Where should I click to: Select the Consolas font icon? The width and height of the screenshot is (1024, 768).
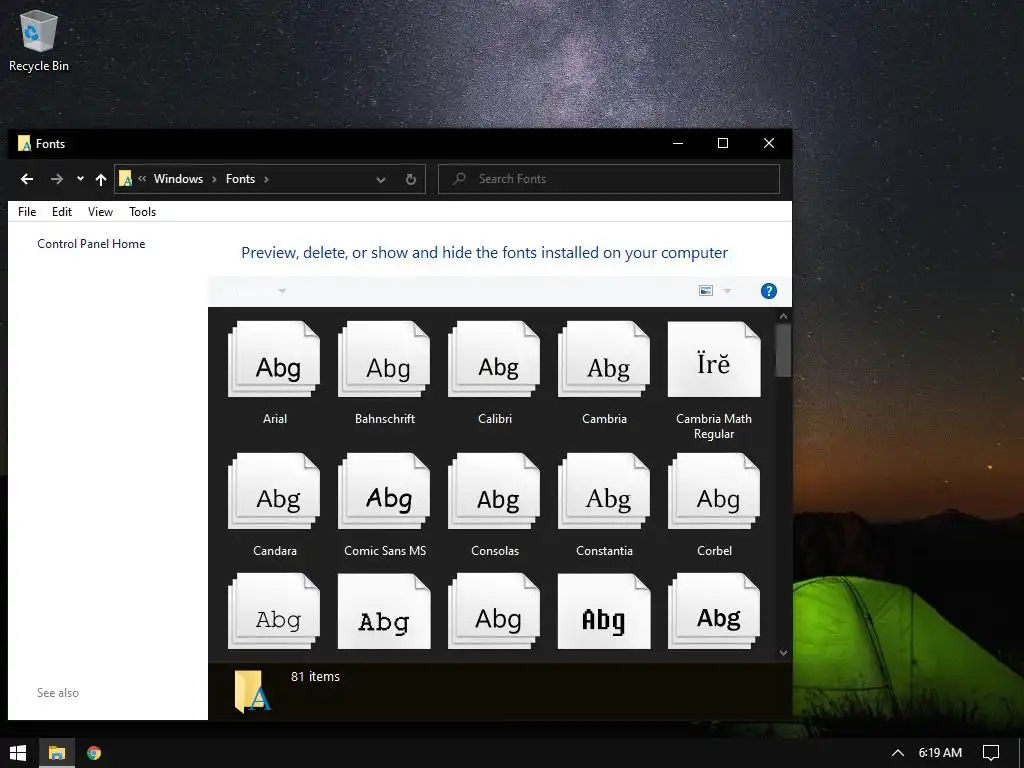pos(494,491)
